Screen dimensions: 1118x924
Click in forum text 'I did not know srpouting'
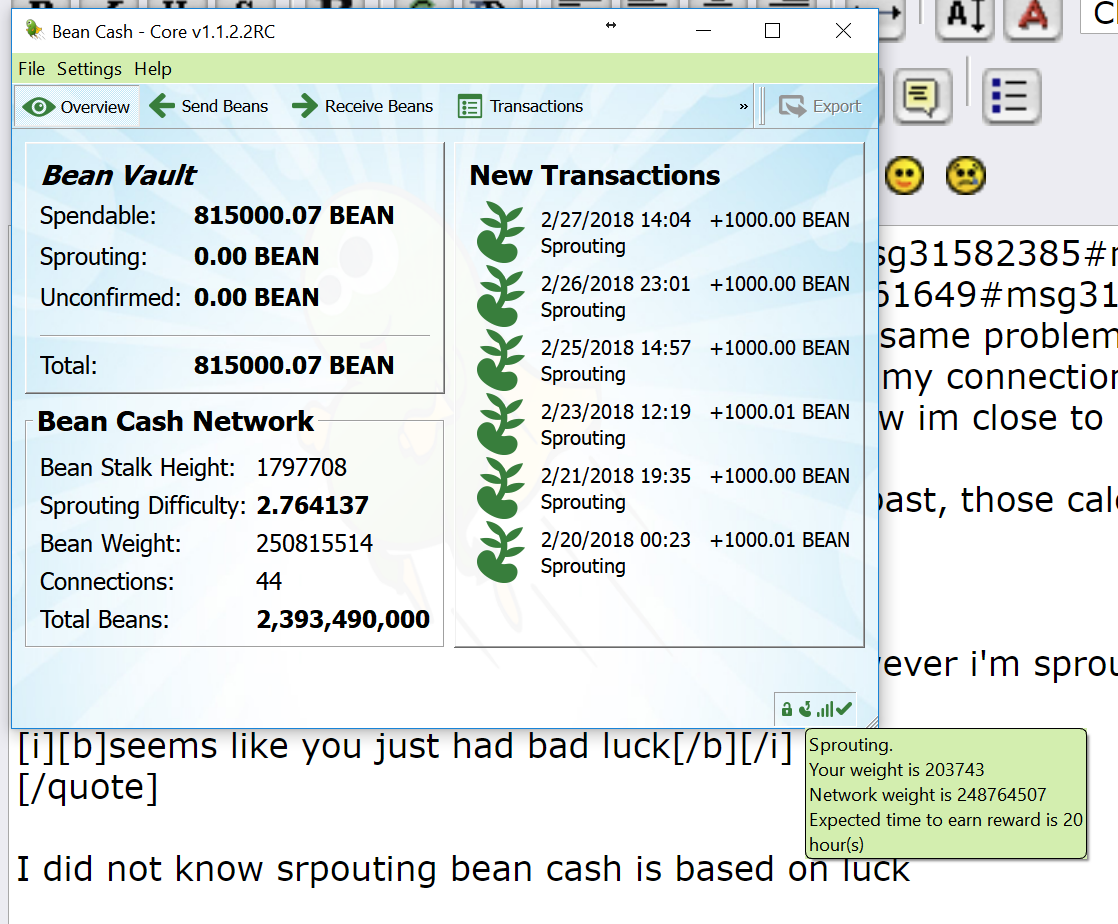tap(227, 870)
